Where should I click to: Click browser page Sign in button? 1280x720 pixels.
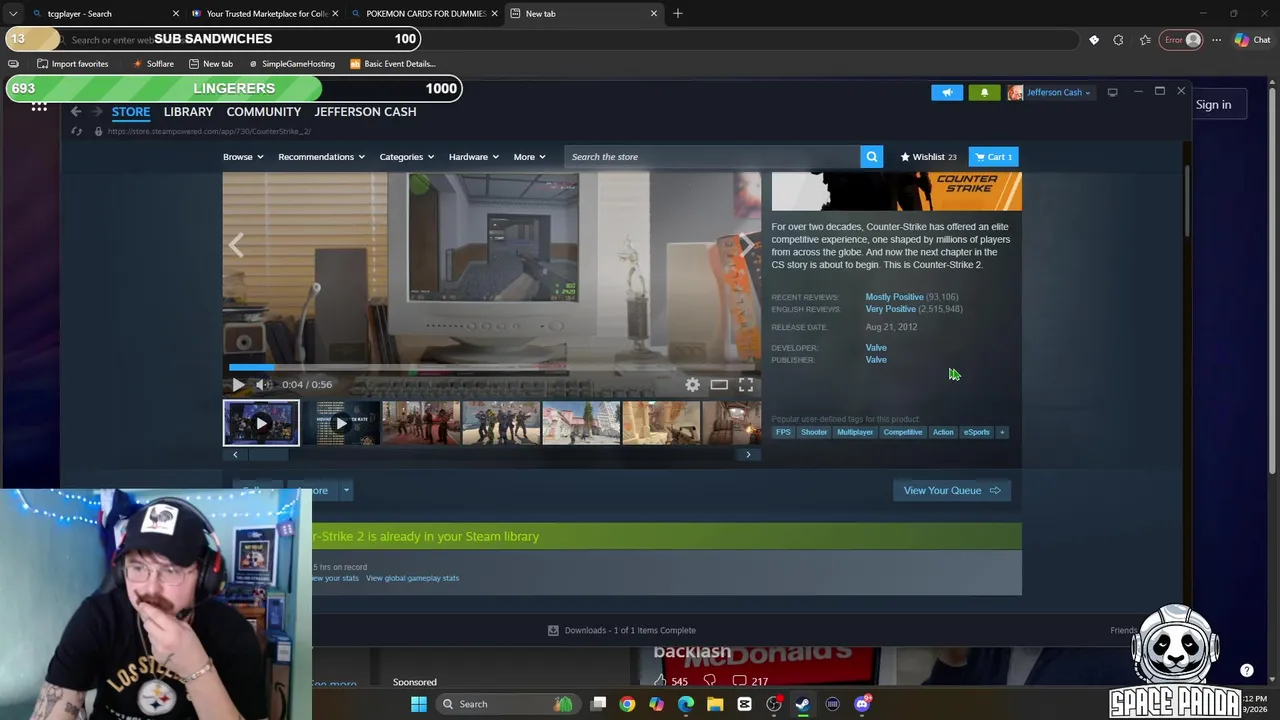pyautogui.click(x=1213, y=105)
